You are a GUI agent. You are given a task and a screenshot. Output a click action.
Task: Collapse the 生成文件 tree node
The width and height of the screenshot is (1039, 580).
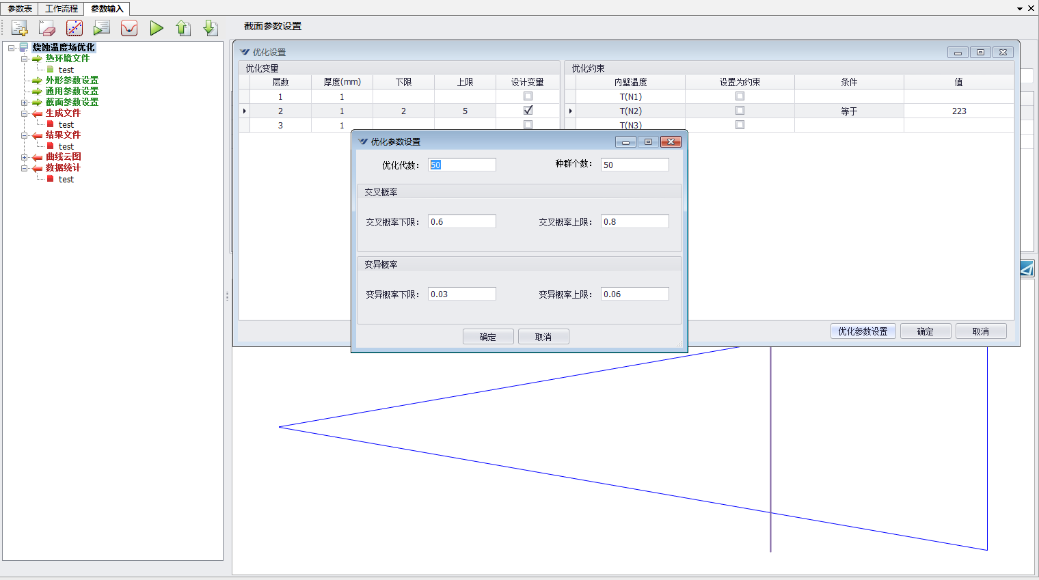point(24,113)
